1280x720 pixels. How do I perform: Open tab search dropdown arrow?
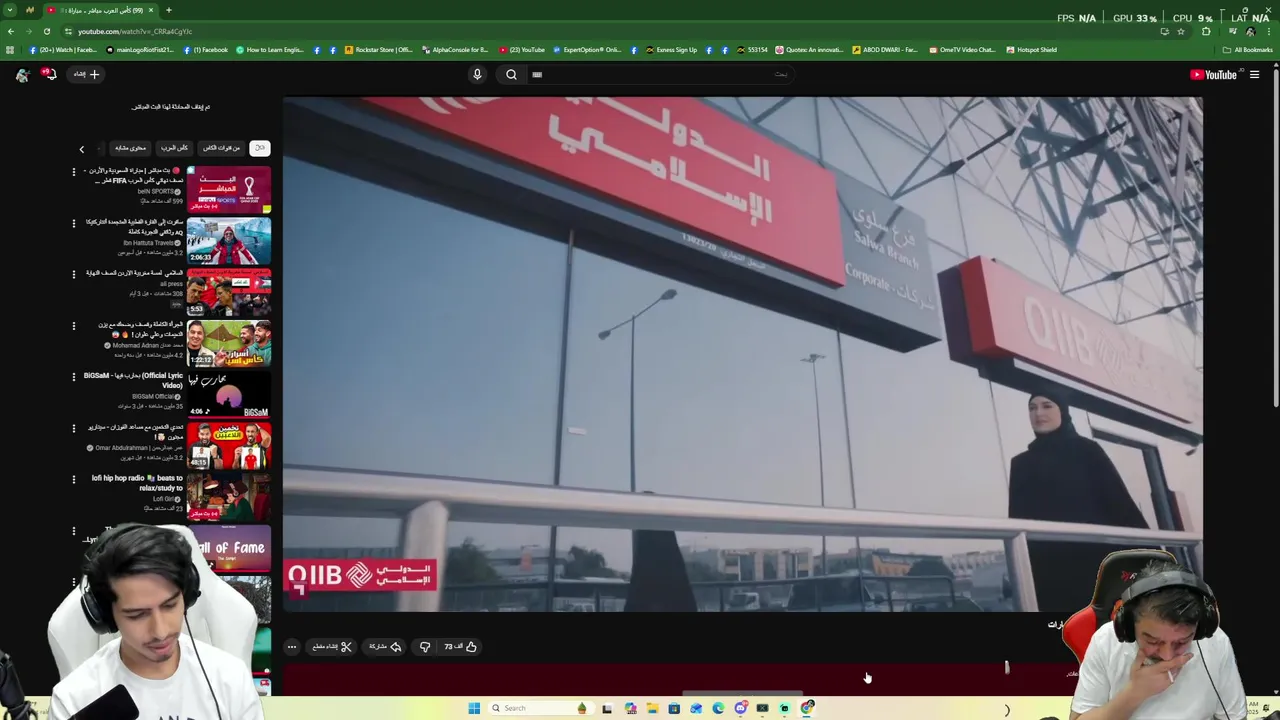10,10
